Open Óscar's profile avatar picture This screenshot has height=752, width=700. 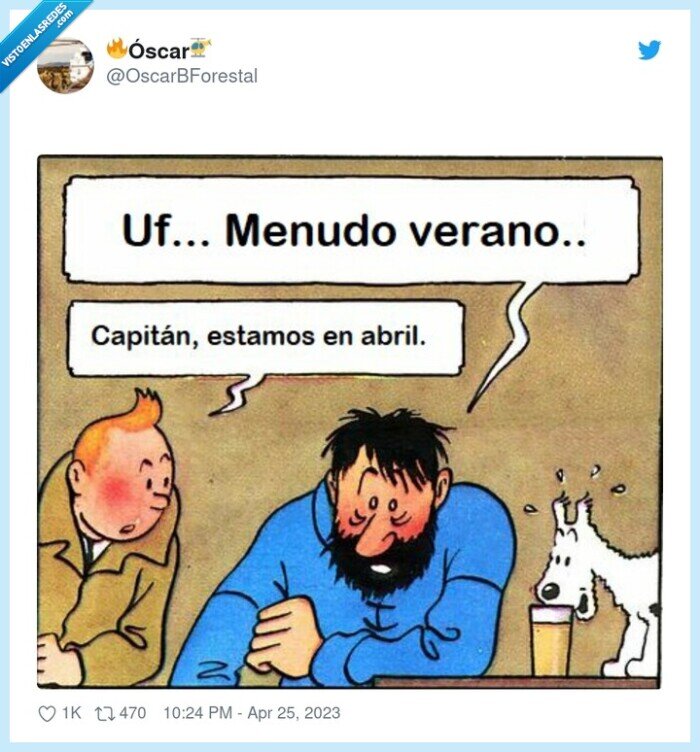66,66
